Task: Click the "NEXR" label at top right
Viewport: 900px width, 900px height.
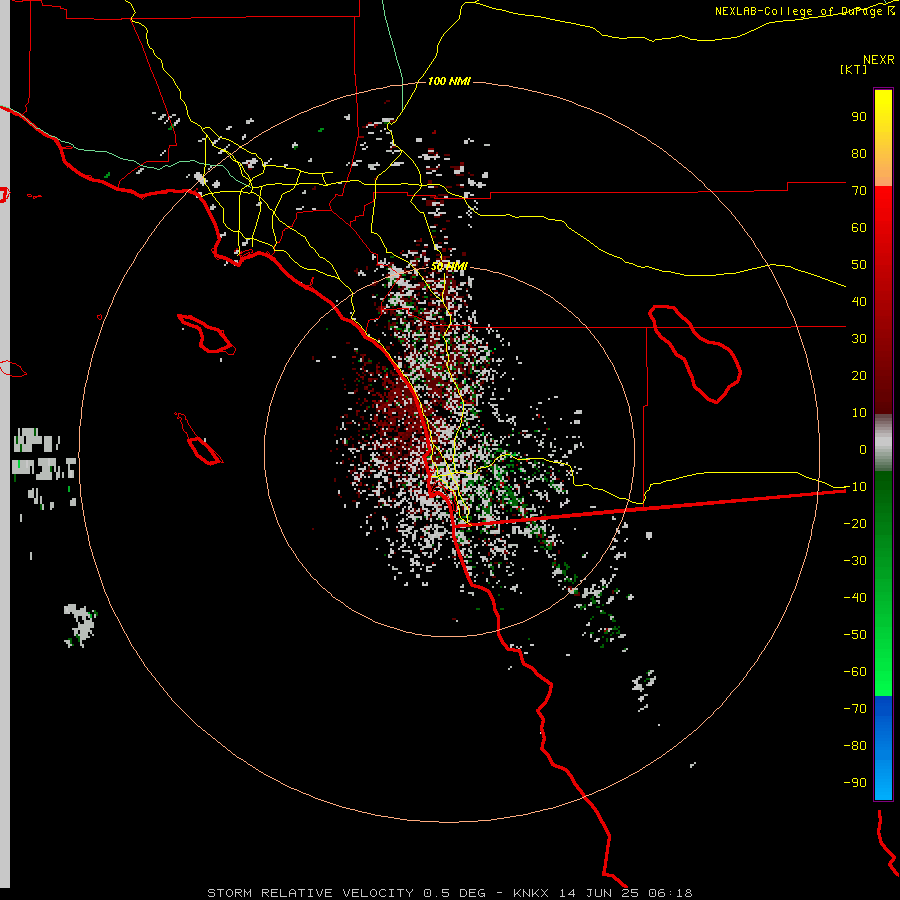Action: click(x=879, y=60)
